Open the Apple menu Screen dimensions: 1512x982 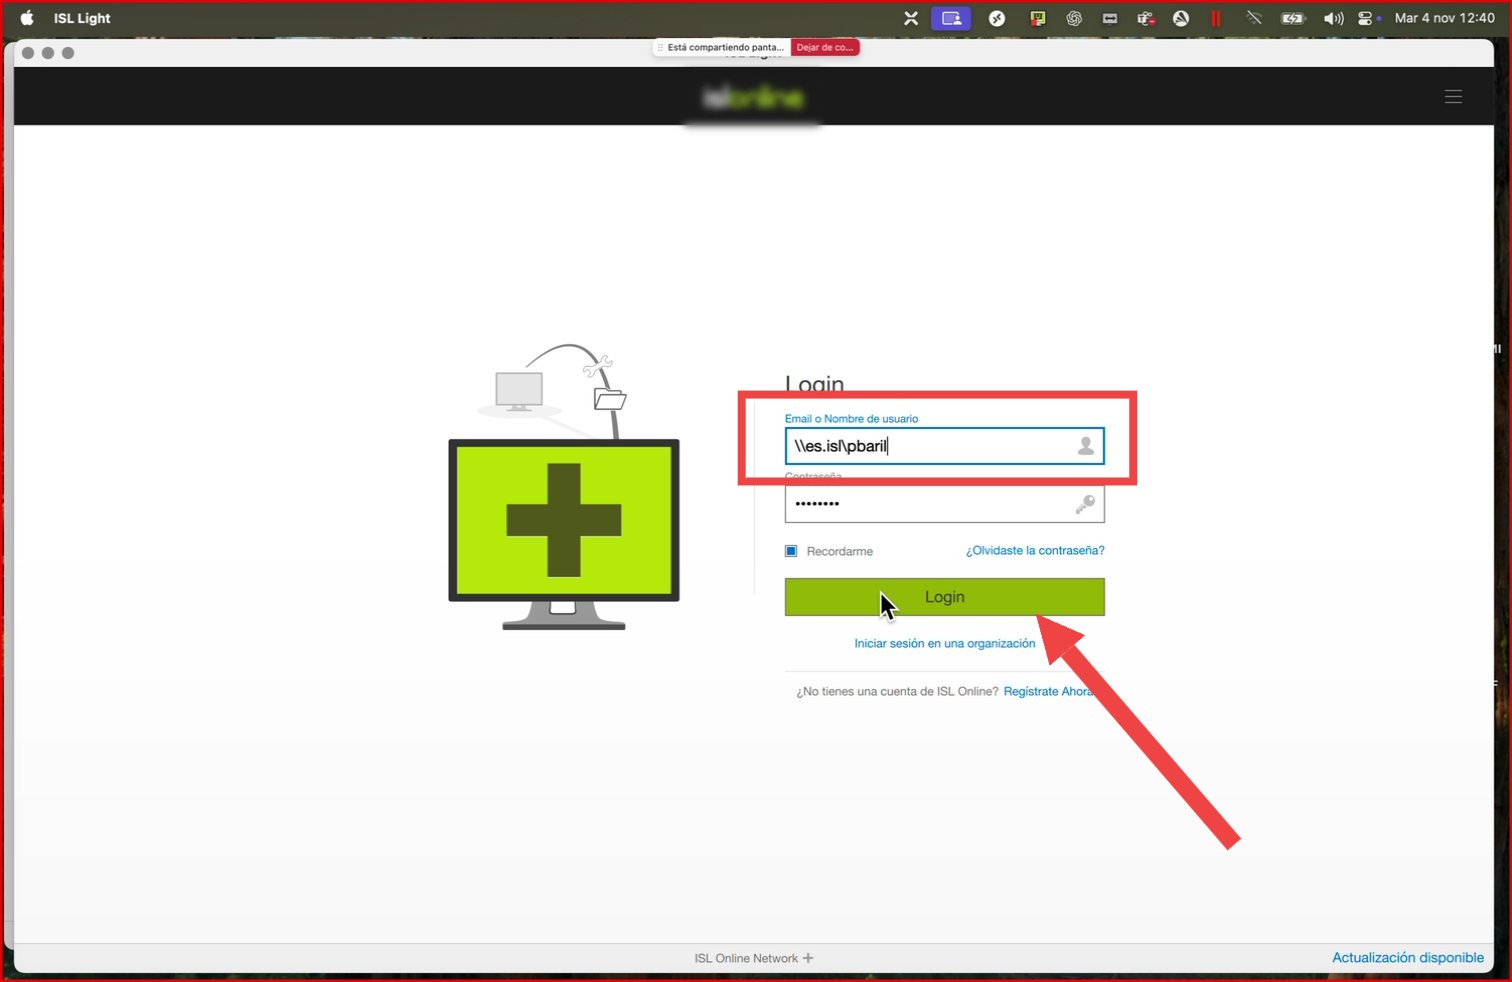(x=27, y=18)
